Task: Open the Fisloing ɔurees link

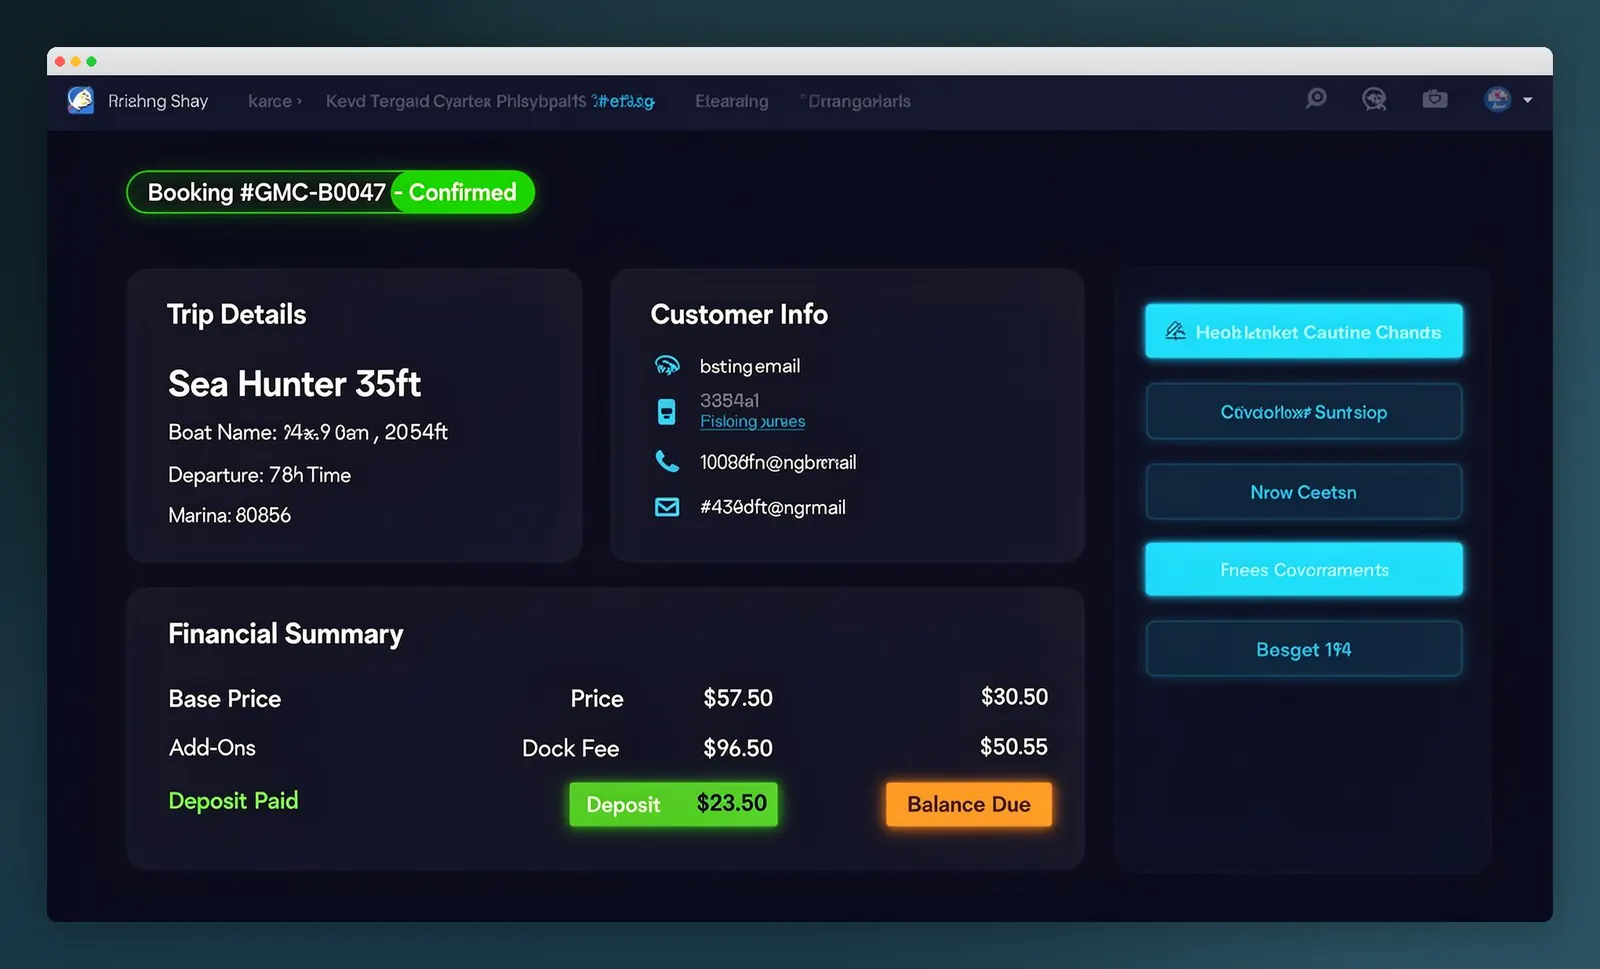Action: [x=752, y=421]
